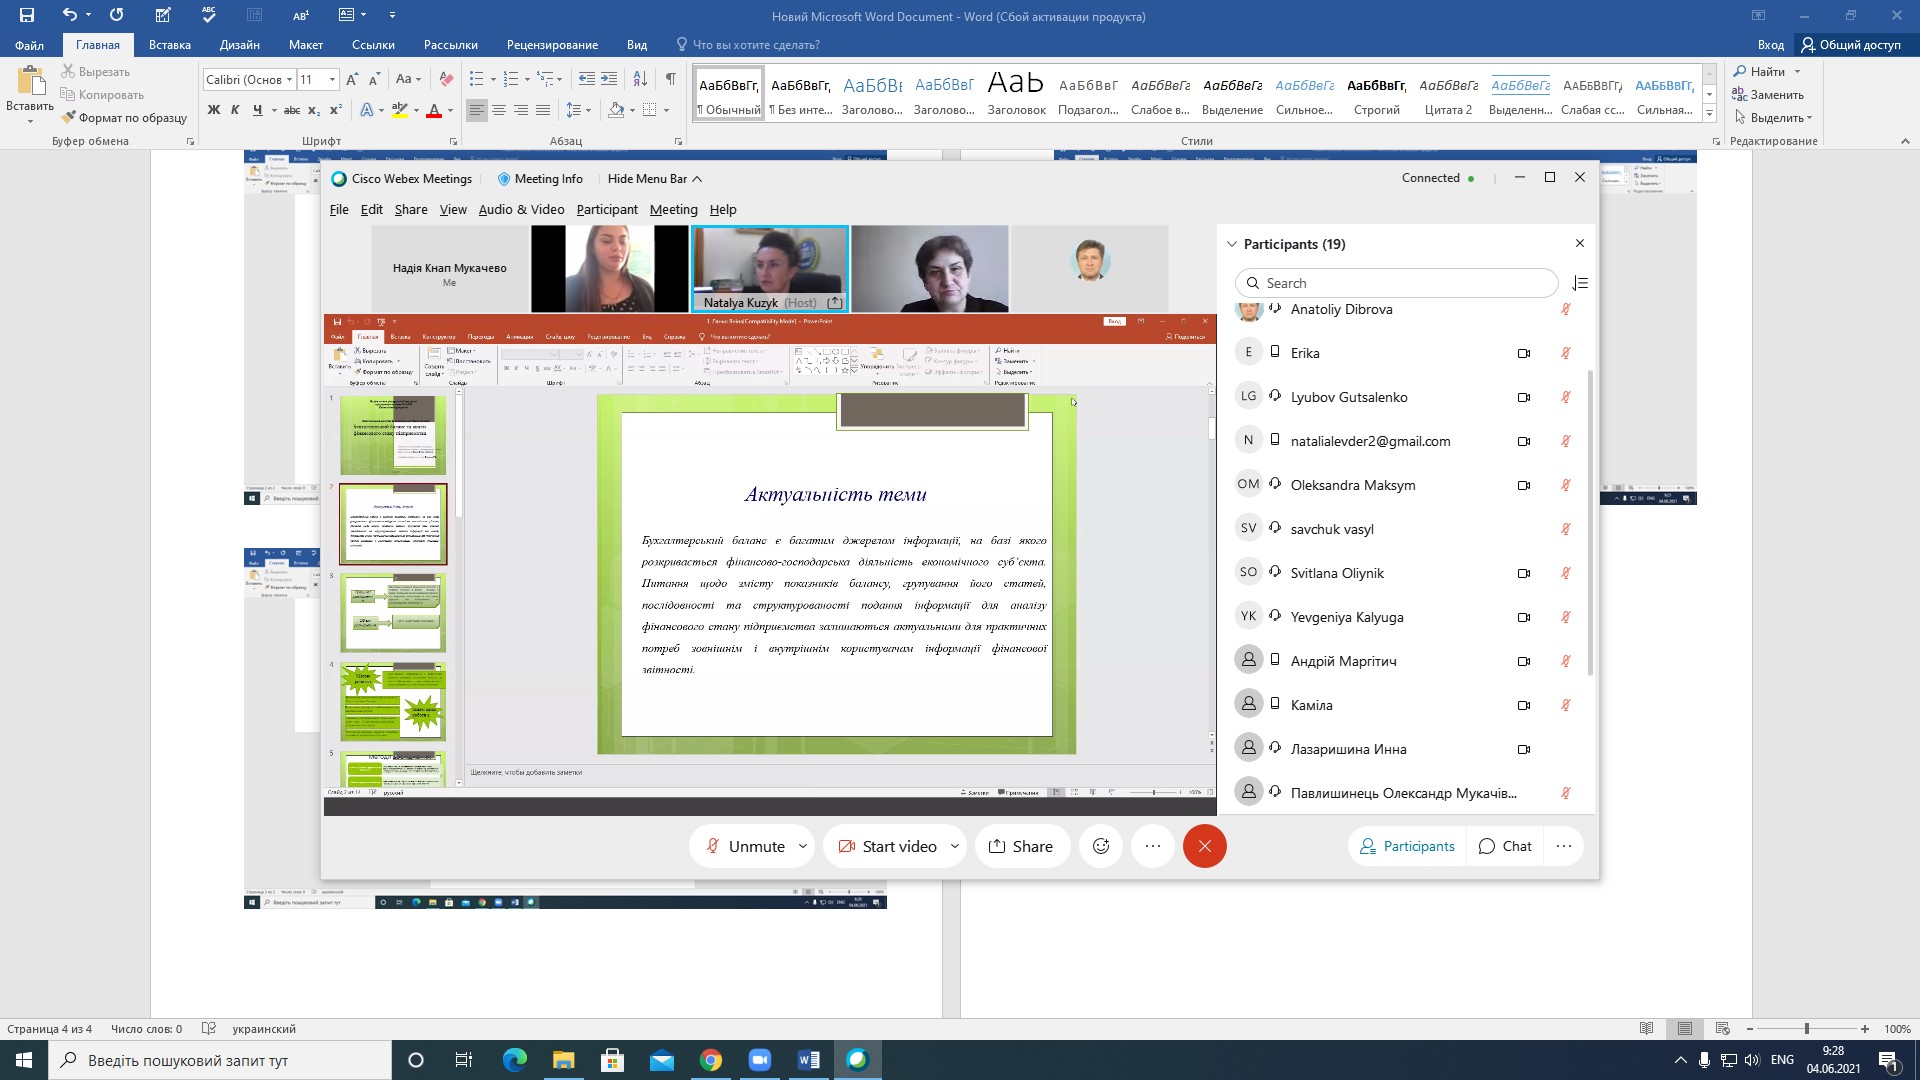Decrease paragraph indent in Word
This screenshot has width=1920, height=1080.
[x=587, y=79]
